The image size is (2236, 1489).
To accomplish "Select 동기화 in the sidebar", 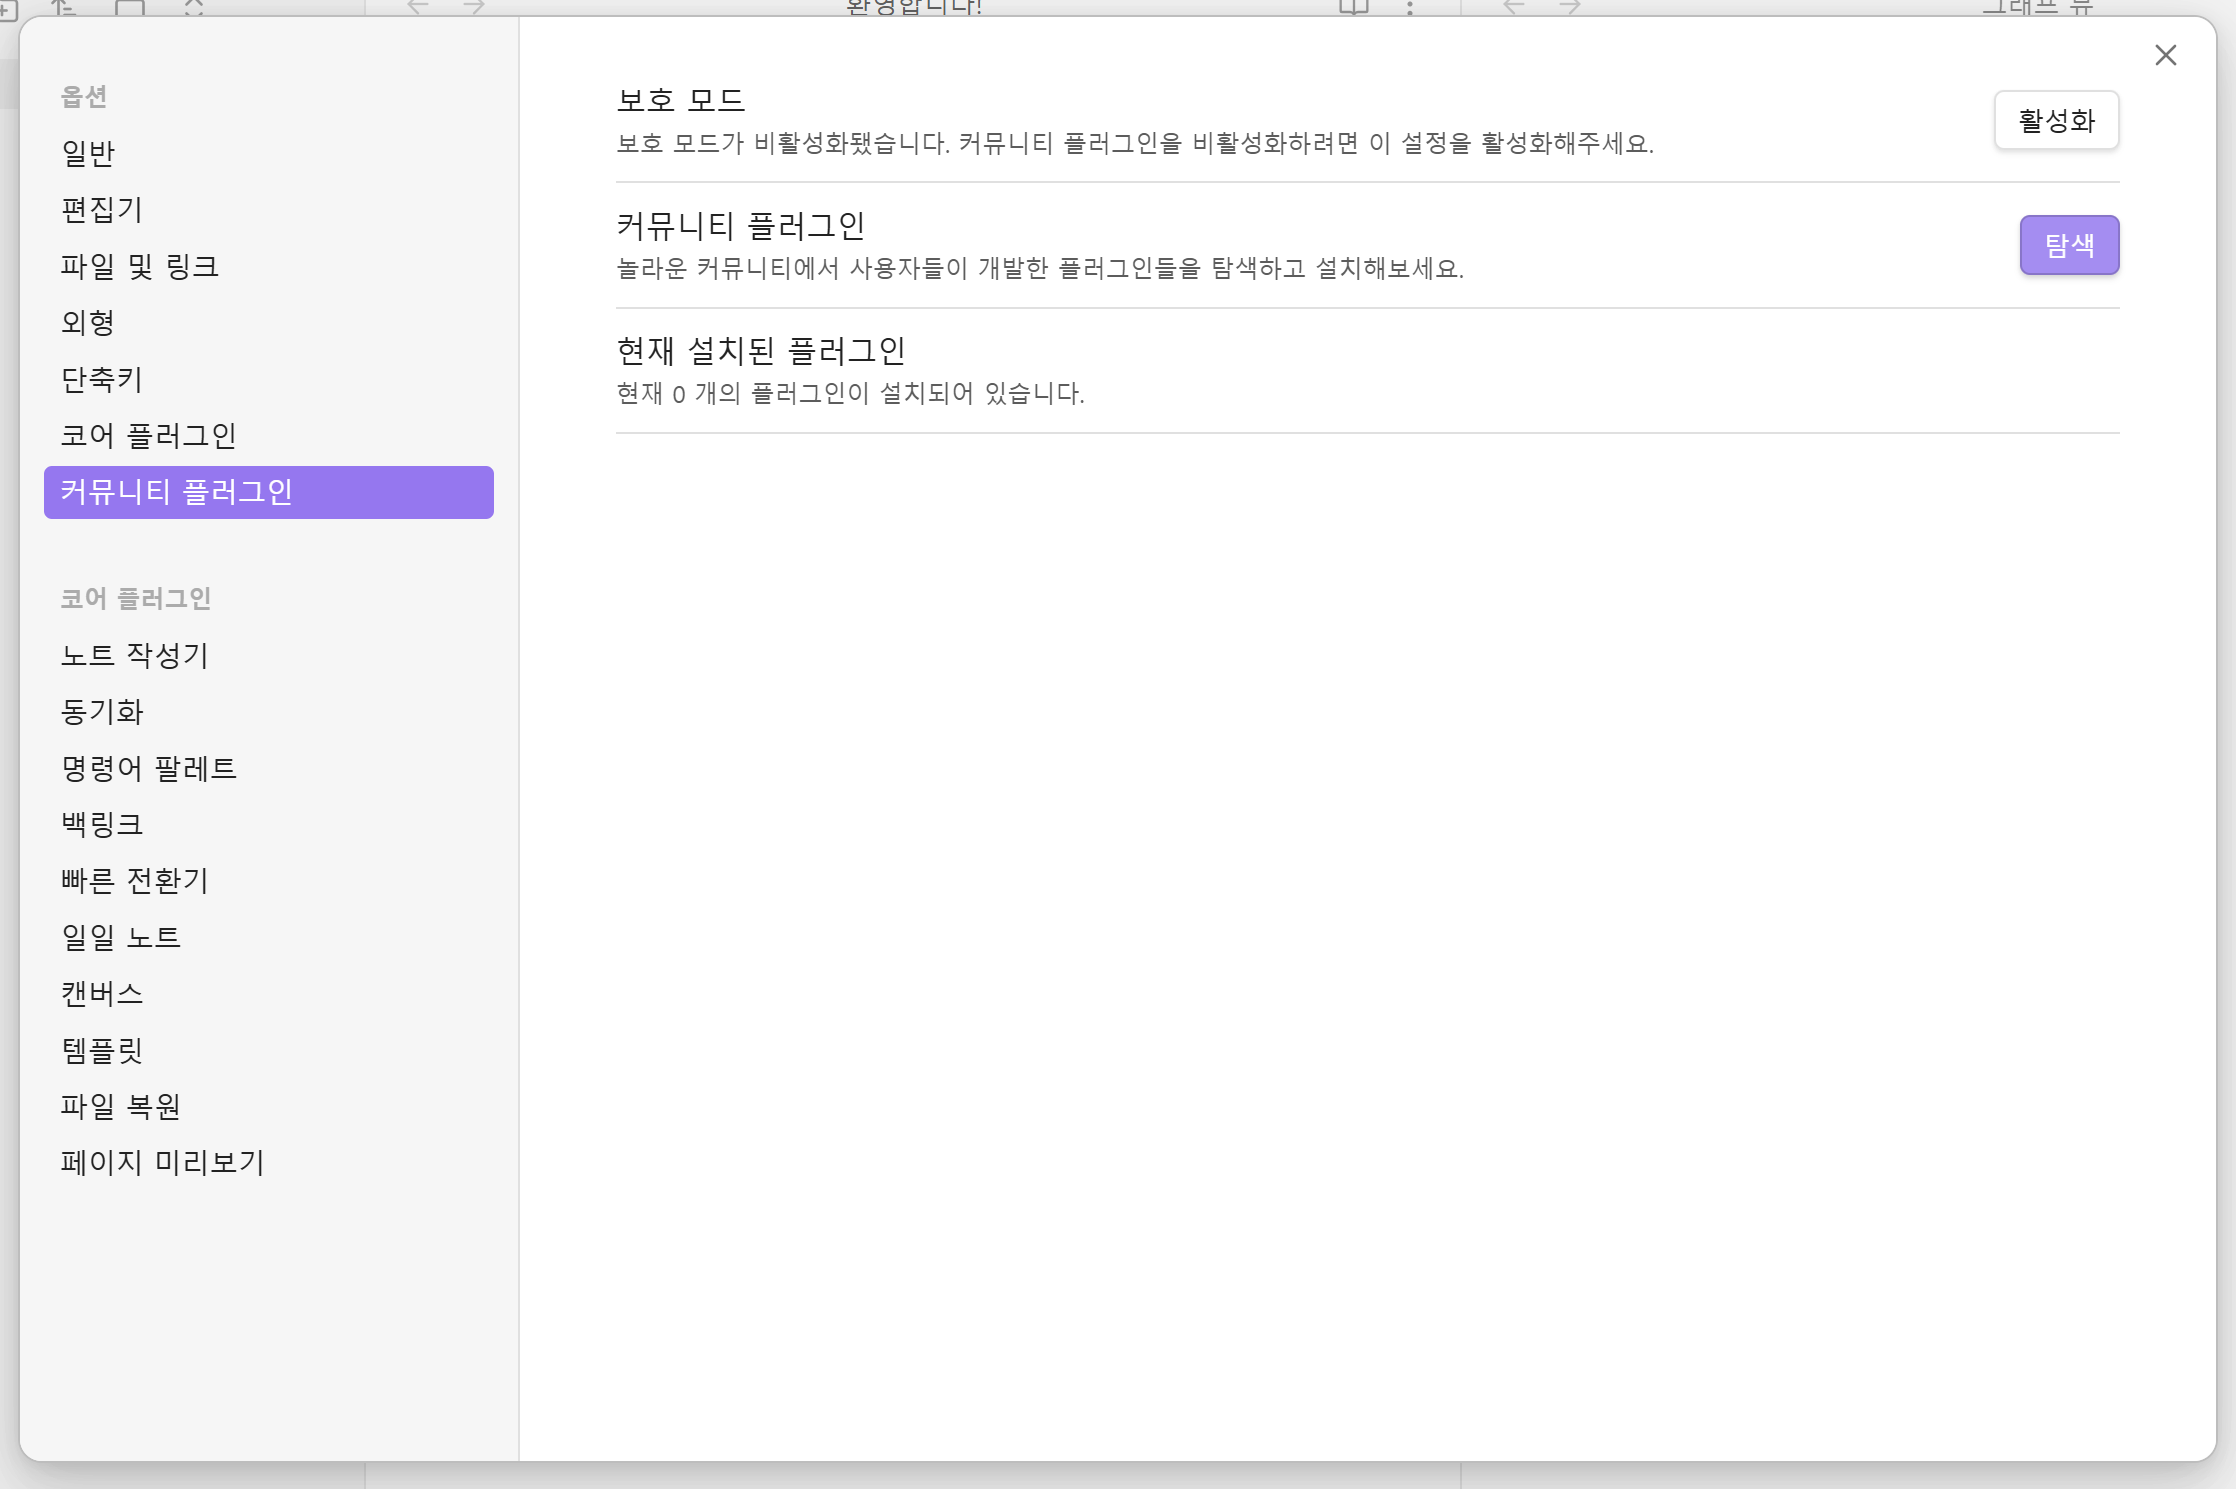I will (x=102, y=711).
